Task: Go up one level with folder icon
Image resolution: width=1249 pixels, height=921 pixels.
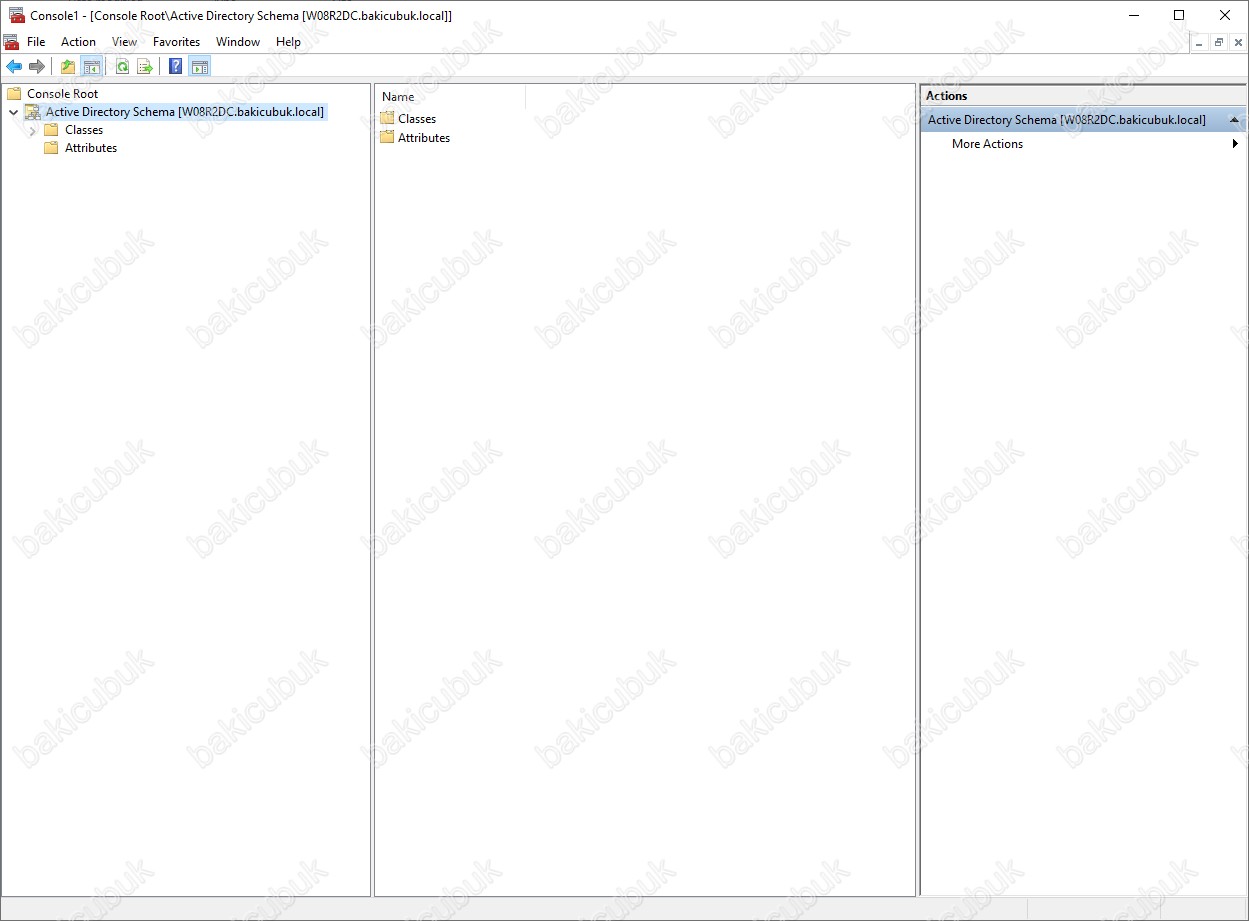Action: click(x=68, y=67)
